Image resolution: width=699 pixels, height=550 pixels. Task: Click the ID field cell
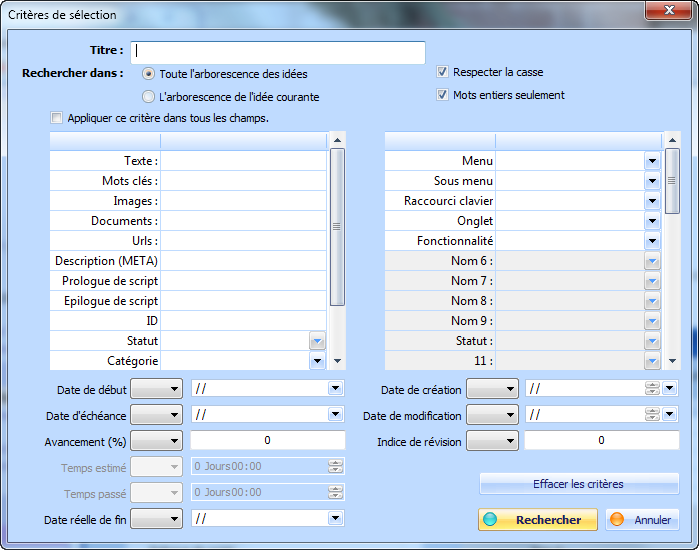[x=243, y=321]
